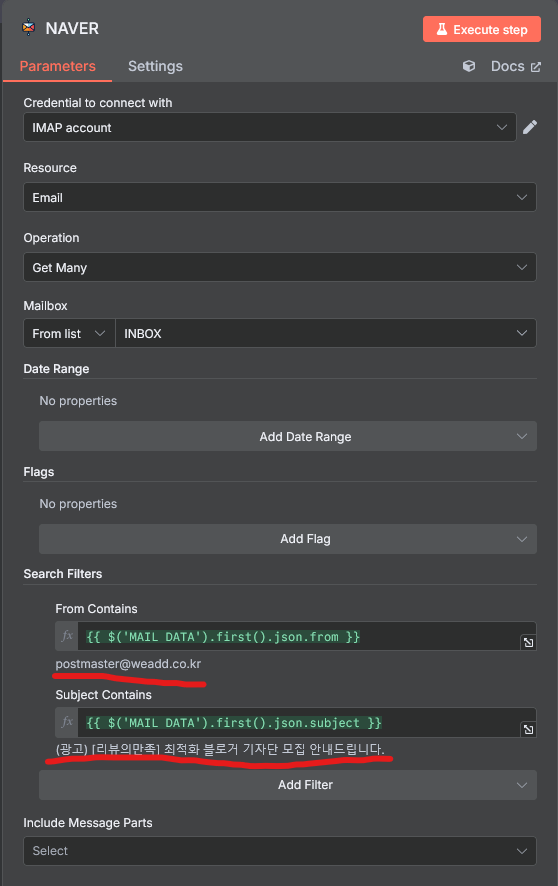Click the Search Filters section label
The image size is (558, 886).
point(63,574)
